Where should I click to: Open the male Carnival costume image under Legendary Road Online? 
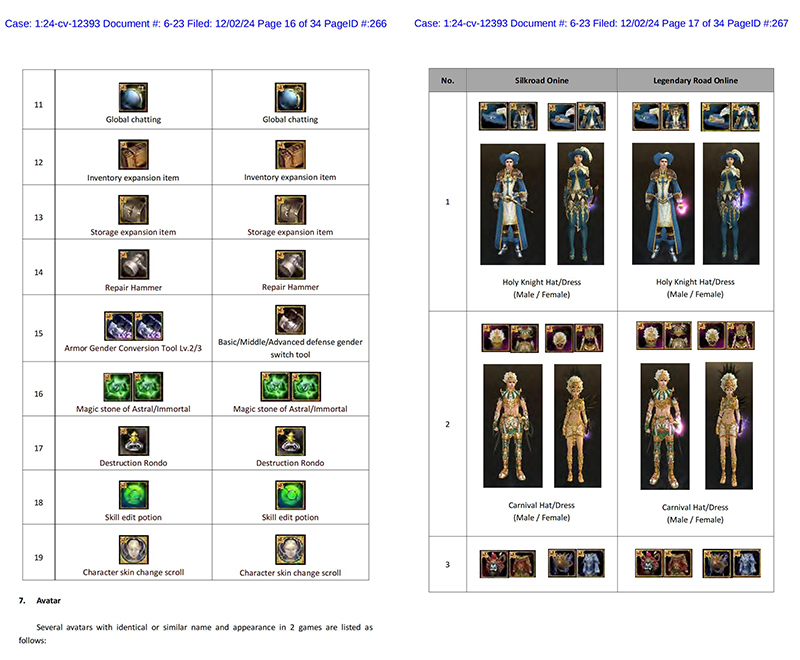click(665, 426)
